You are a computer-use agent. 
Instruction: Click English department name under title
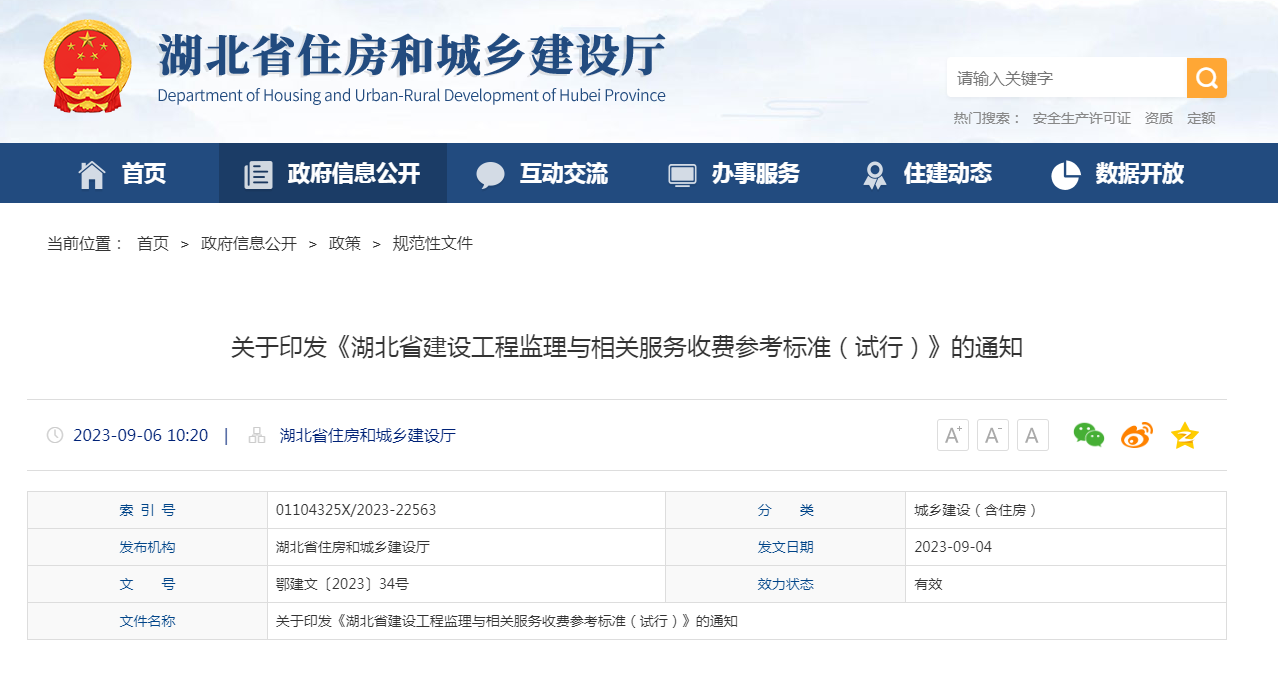(411, 96)
